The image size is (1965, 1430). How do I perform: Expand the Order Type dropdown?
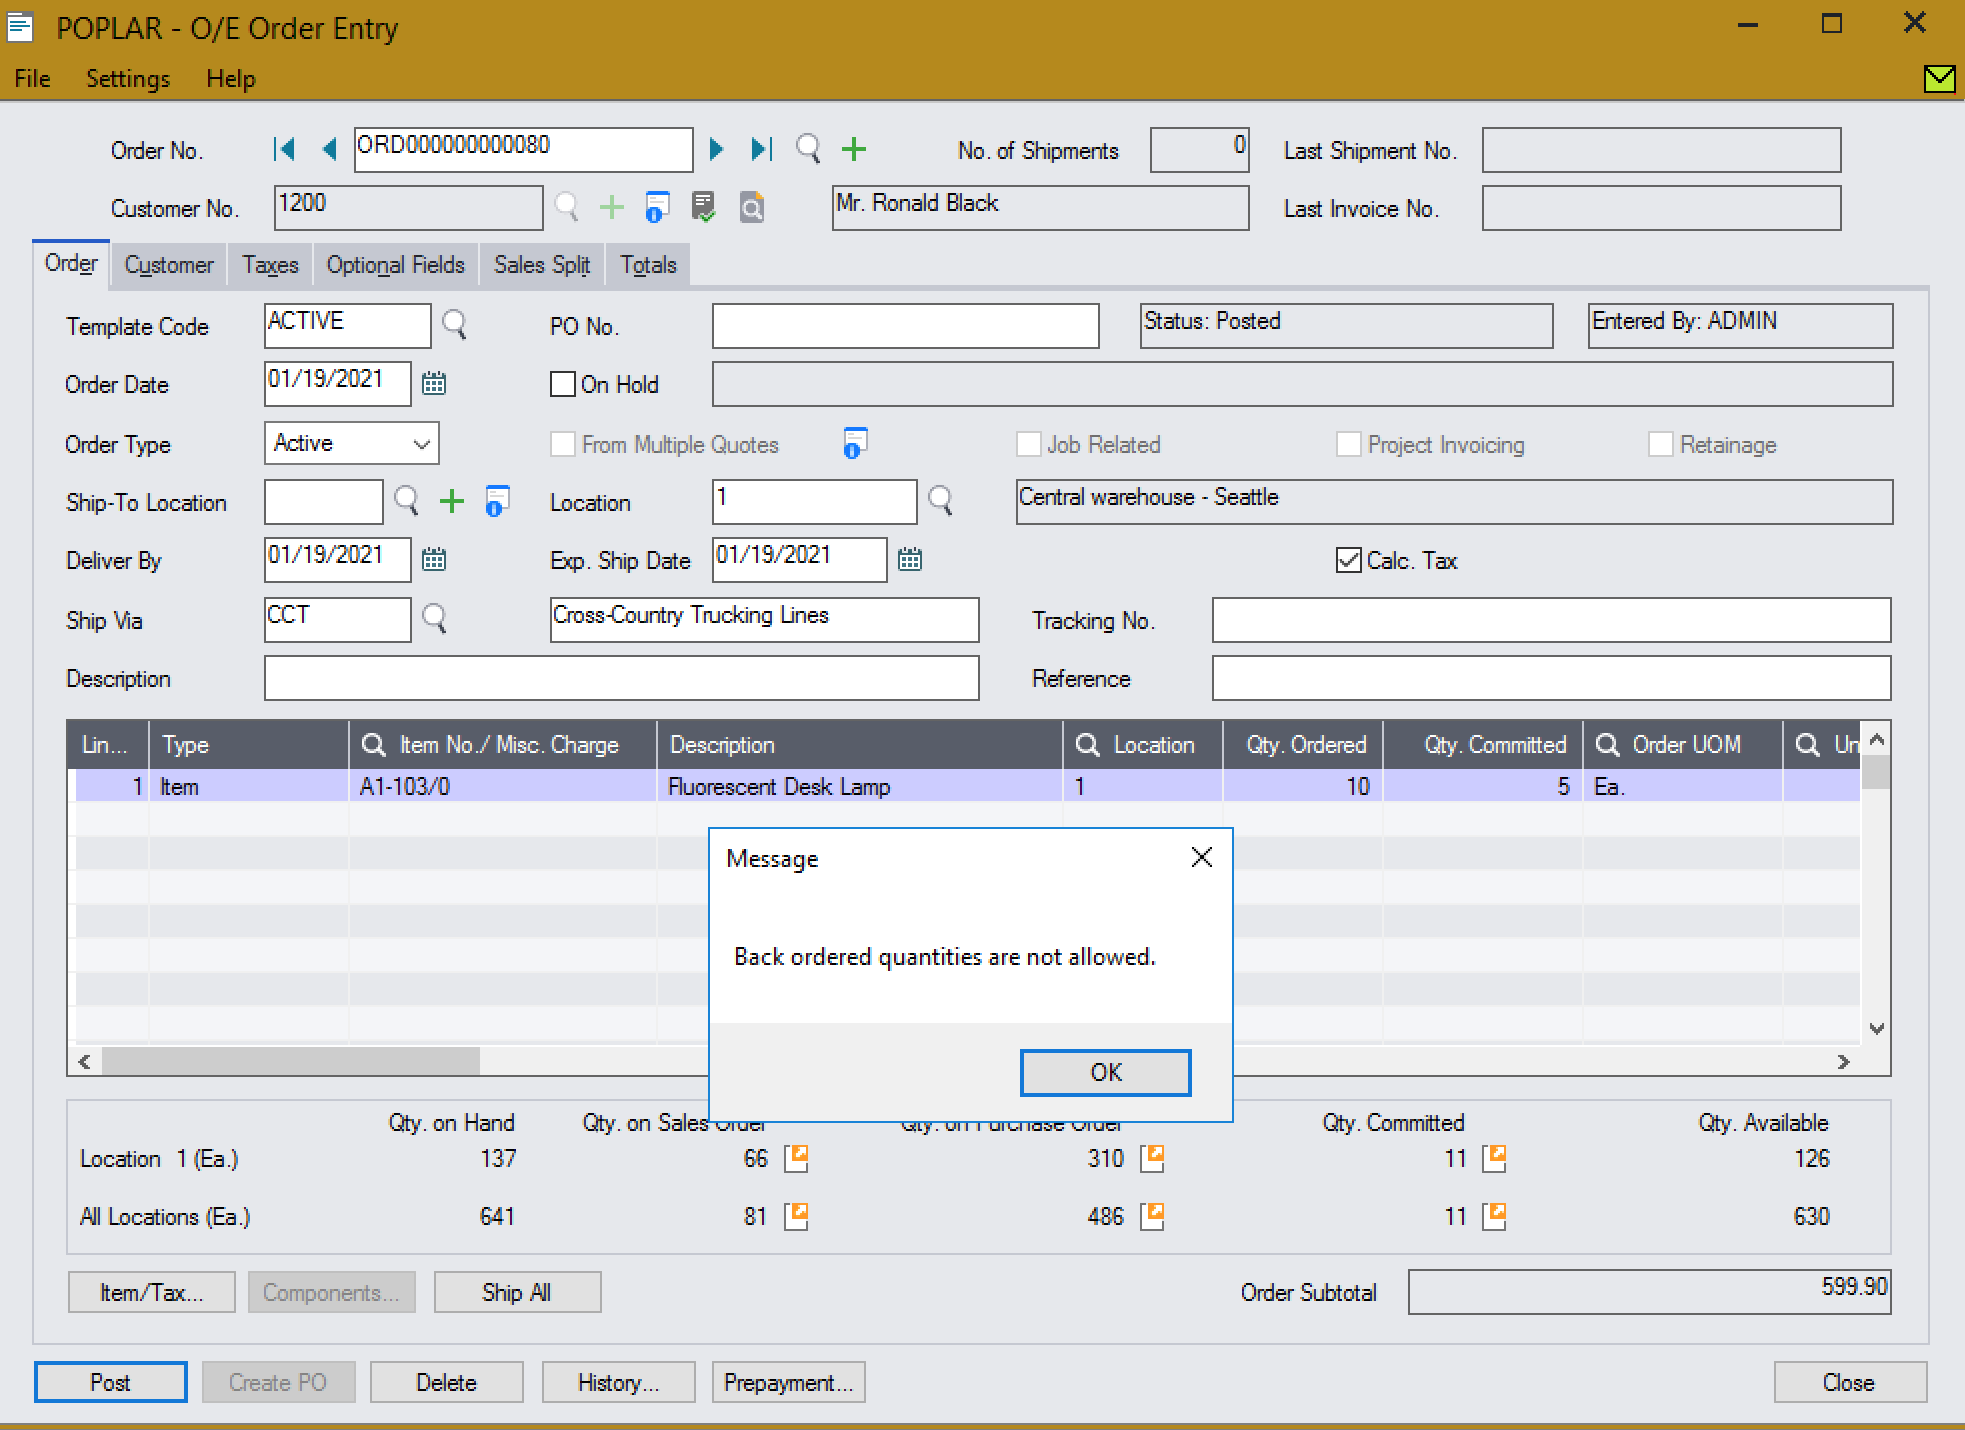point(422,444)
